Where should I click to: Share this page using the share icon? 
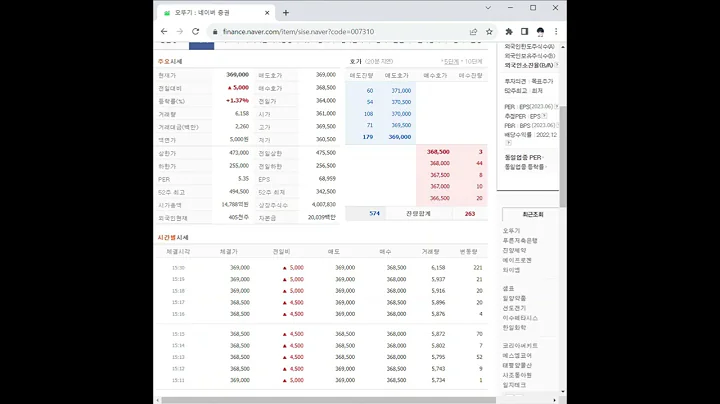pyautogui.click(x=473, y=32)
